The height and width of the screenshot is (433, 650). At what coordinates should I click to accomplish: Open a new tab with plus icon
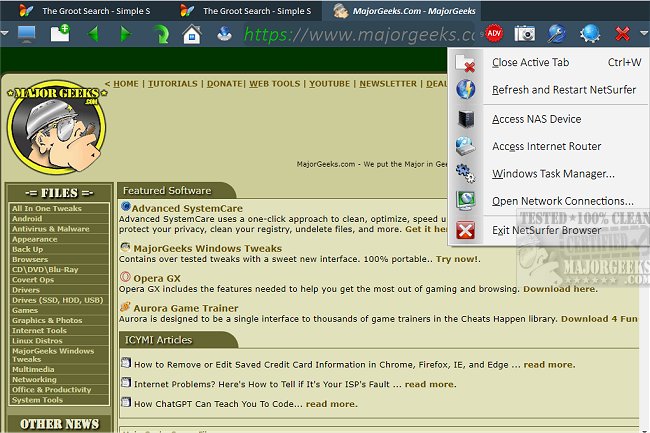(60, 33)
